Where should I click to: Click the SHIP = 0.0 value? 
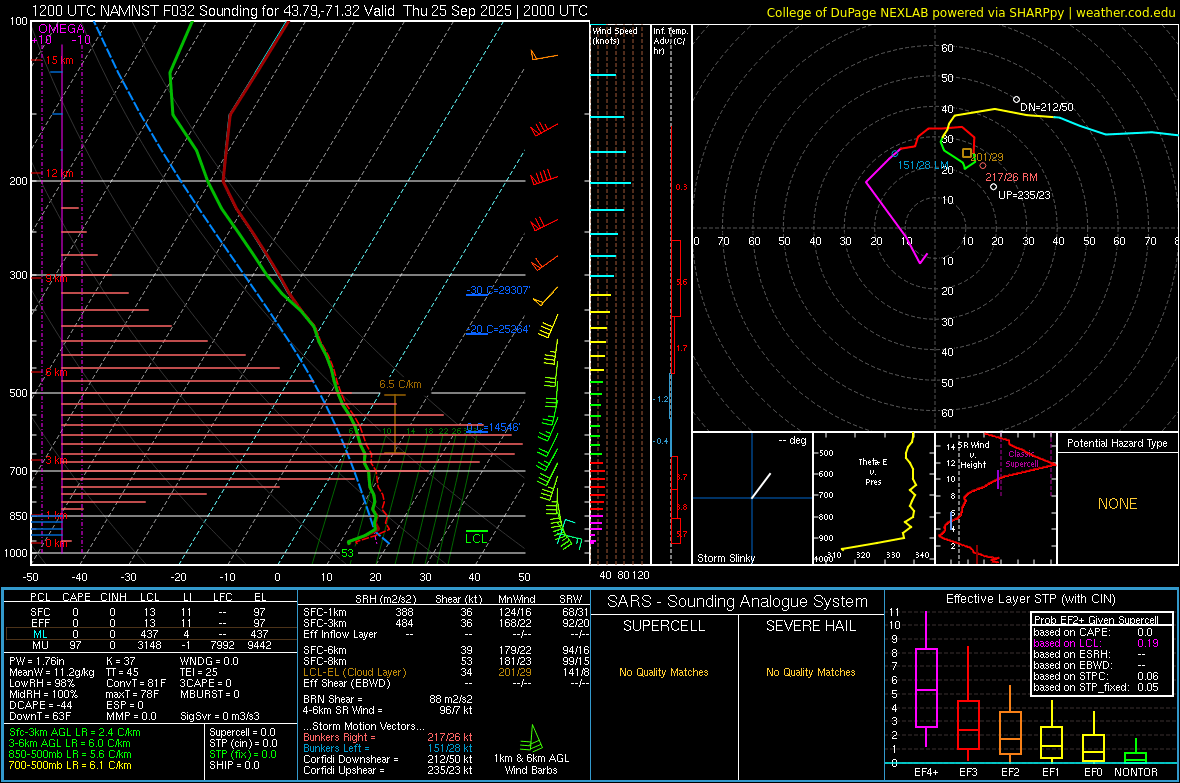tap(234, 765)
